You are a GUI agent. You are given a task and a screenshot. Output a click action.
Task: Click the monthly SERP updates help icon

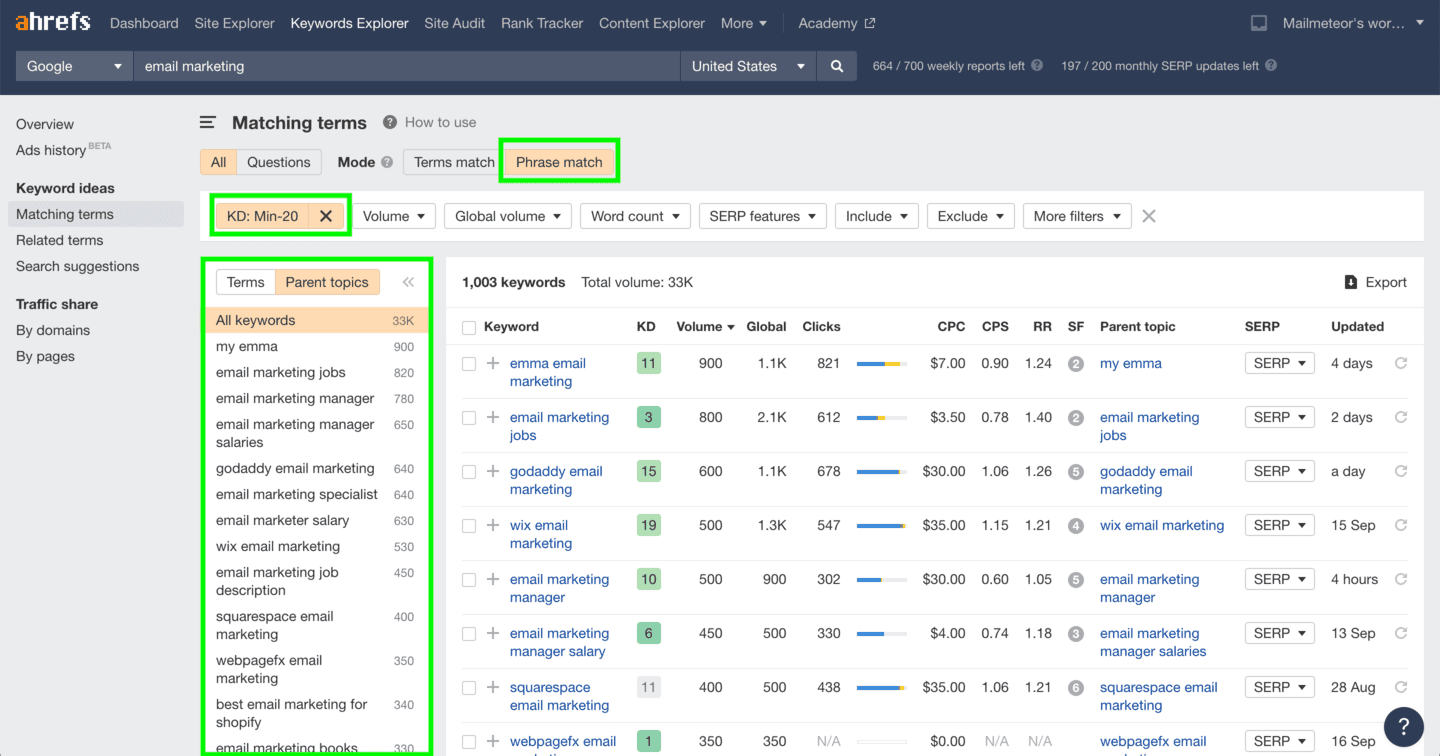coord(1271,65)
